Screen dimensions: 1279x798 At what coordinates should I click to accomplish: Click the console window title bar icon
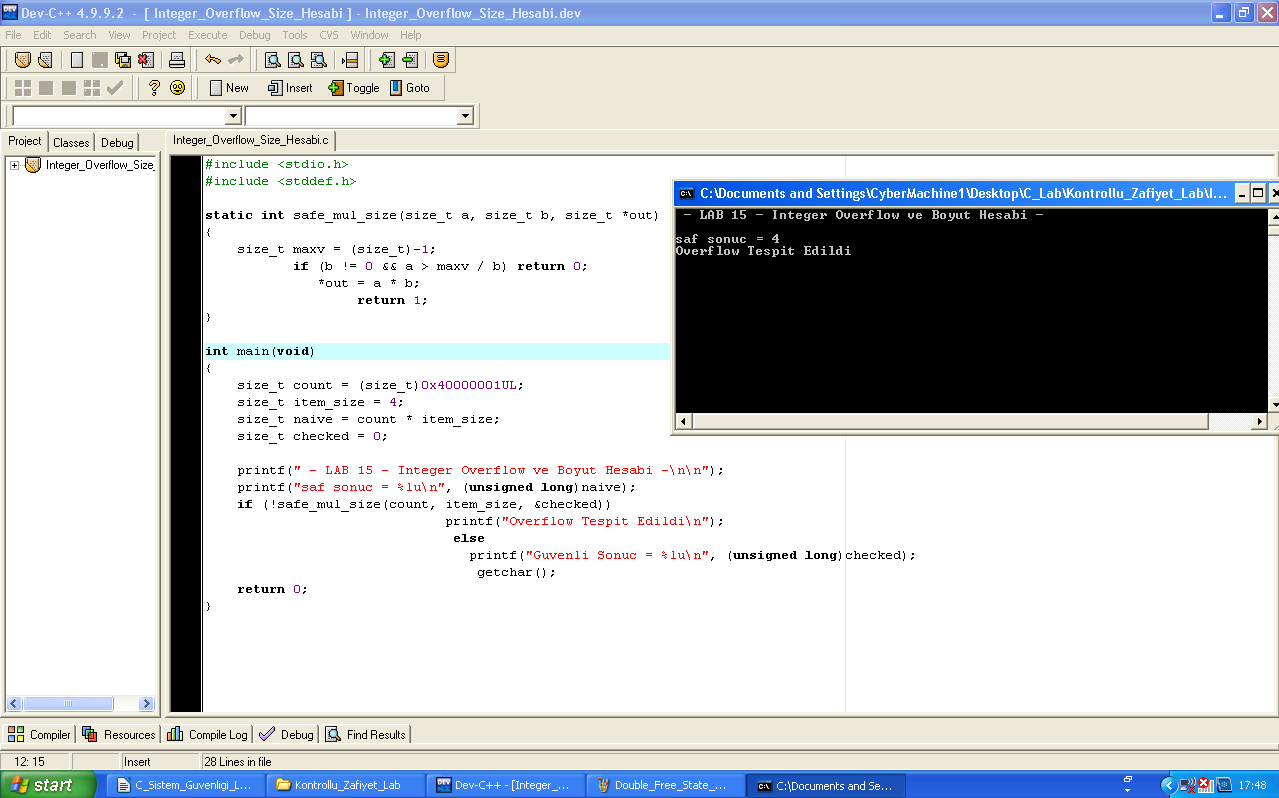tap(687, 193)
